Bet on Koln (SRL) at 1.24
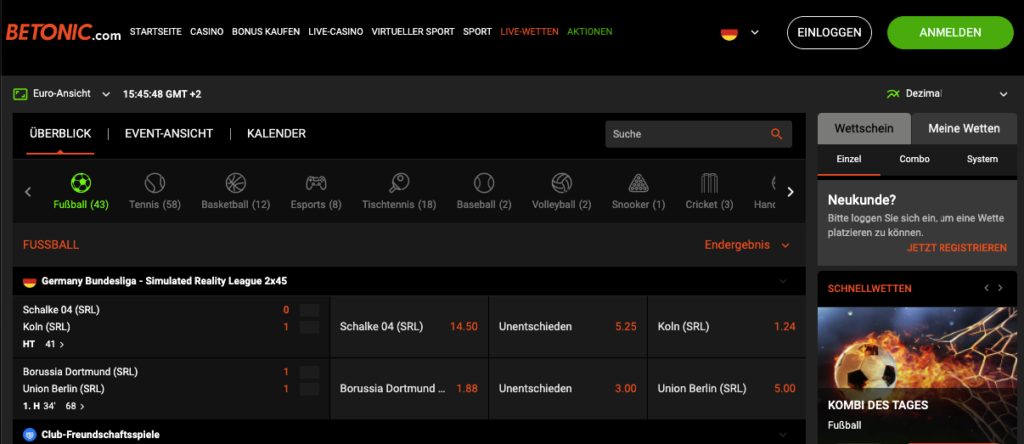Viewport: 1024px width, 444px height. point(726,326)
